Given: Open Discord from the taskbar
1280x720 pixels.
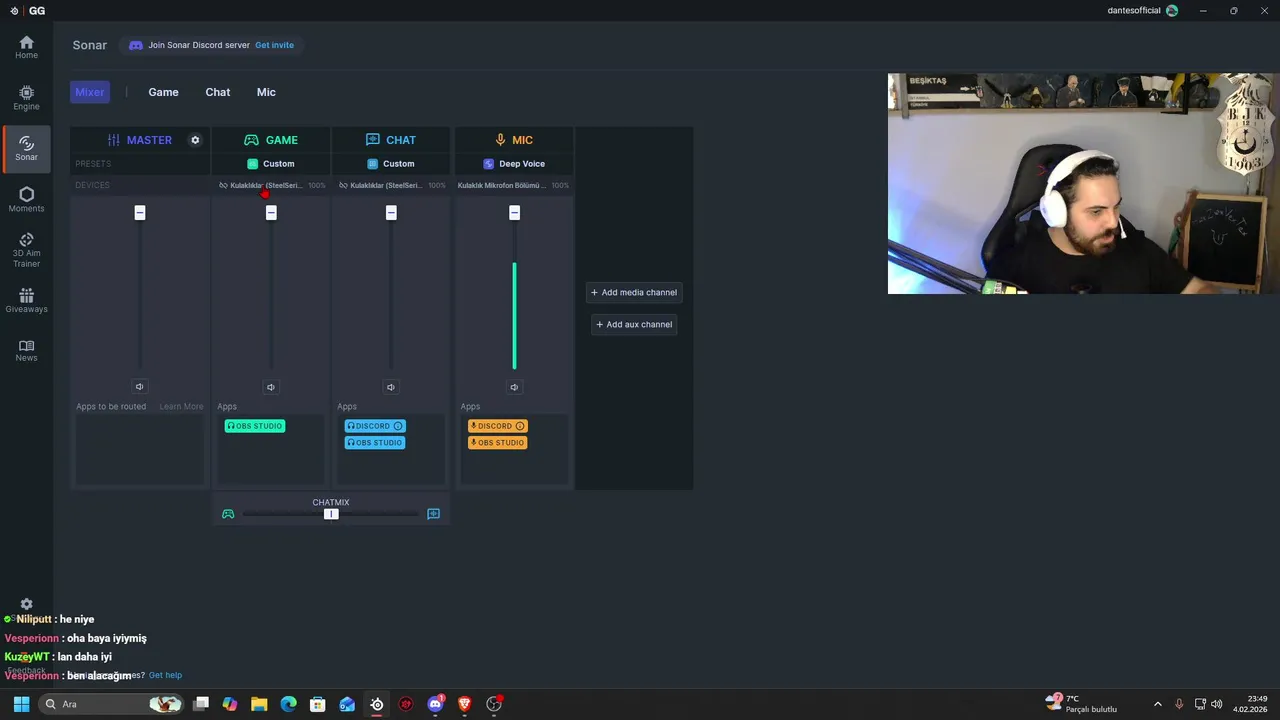Looking at the screenshot, I should coord(435,704).
